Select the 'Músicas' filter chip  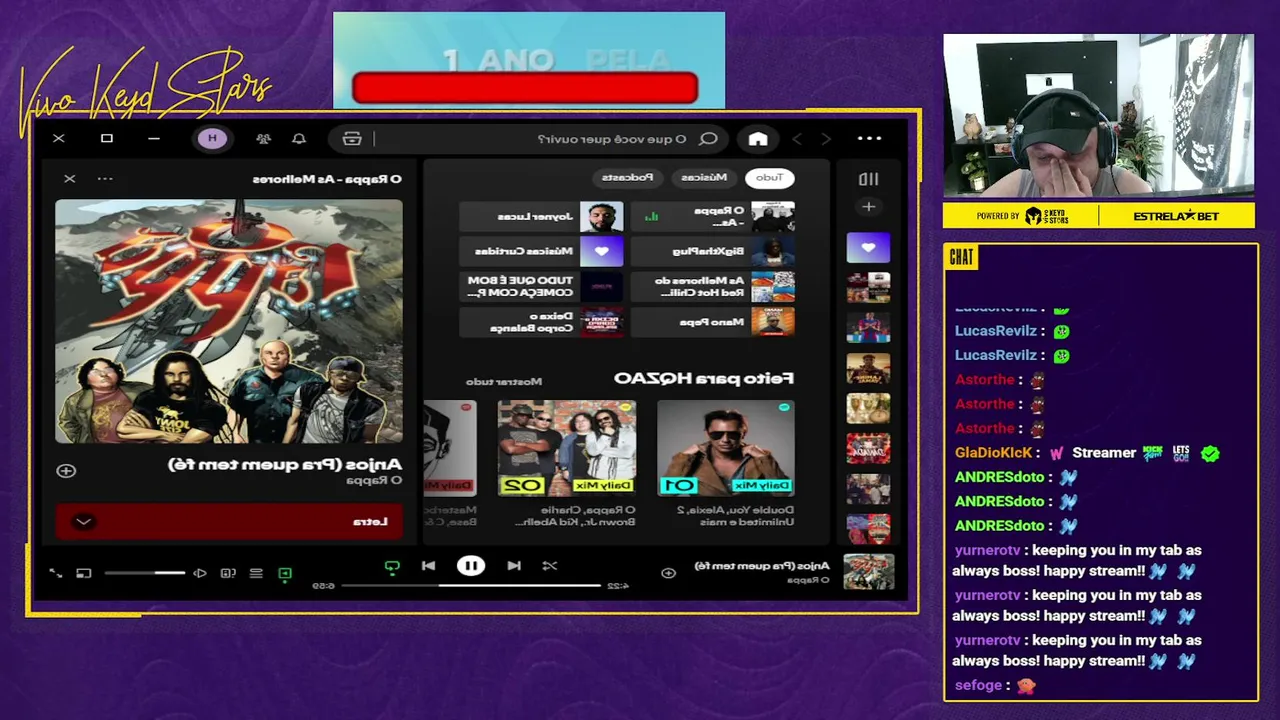704,177
